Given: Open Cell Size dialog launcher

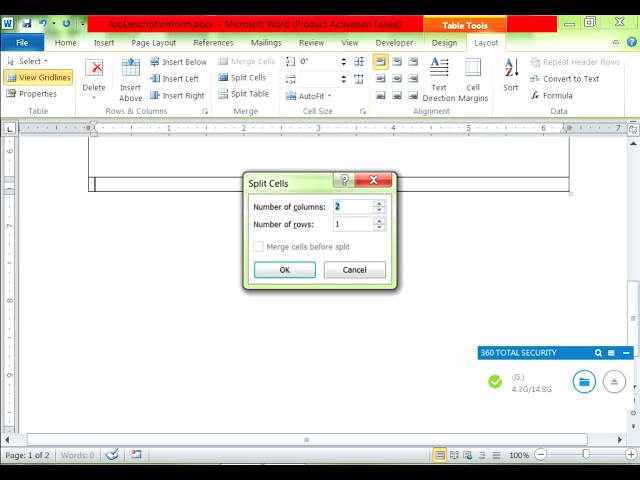Looking at the screenshot, I should click(362, 111).
